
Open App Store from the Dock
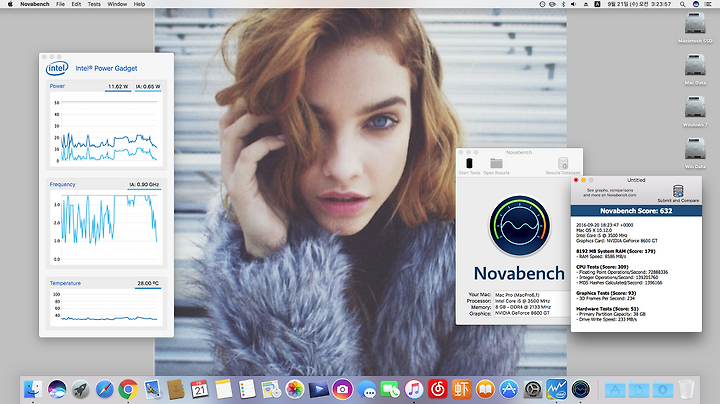point(509,389)
